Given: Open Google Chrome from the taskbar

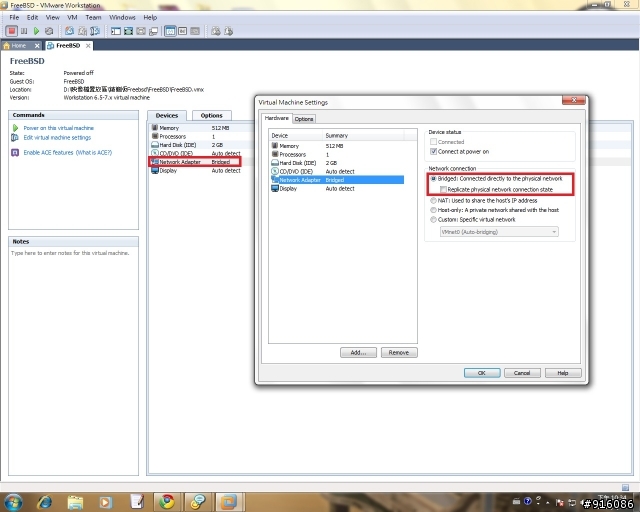Looking at the screenshot, I should coord(167,502).
